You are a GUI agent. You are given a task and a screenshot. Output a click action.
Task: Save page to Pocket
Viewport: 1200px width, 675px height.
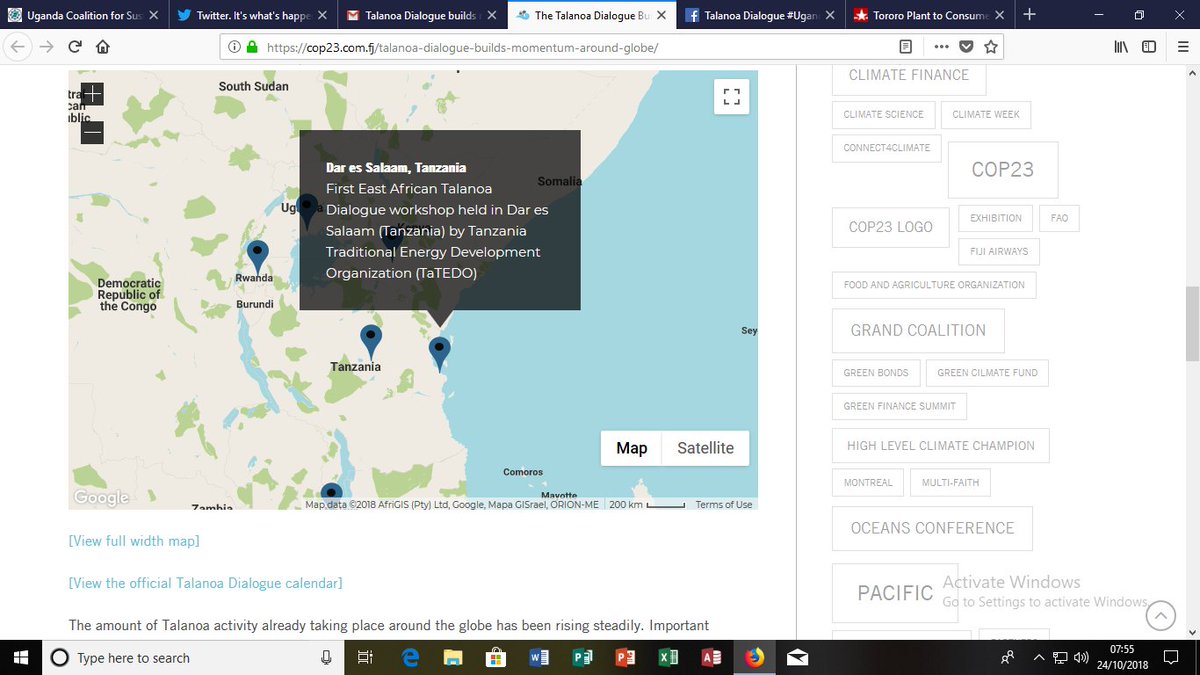click(x=966, y=47)
